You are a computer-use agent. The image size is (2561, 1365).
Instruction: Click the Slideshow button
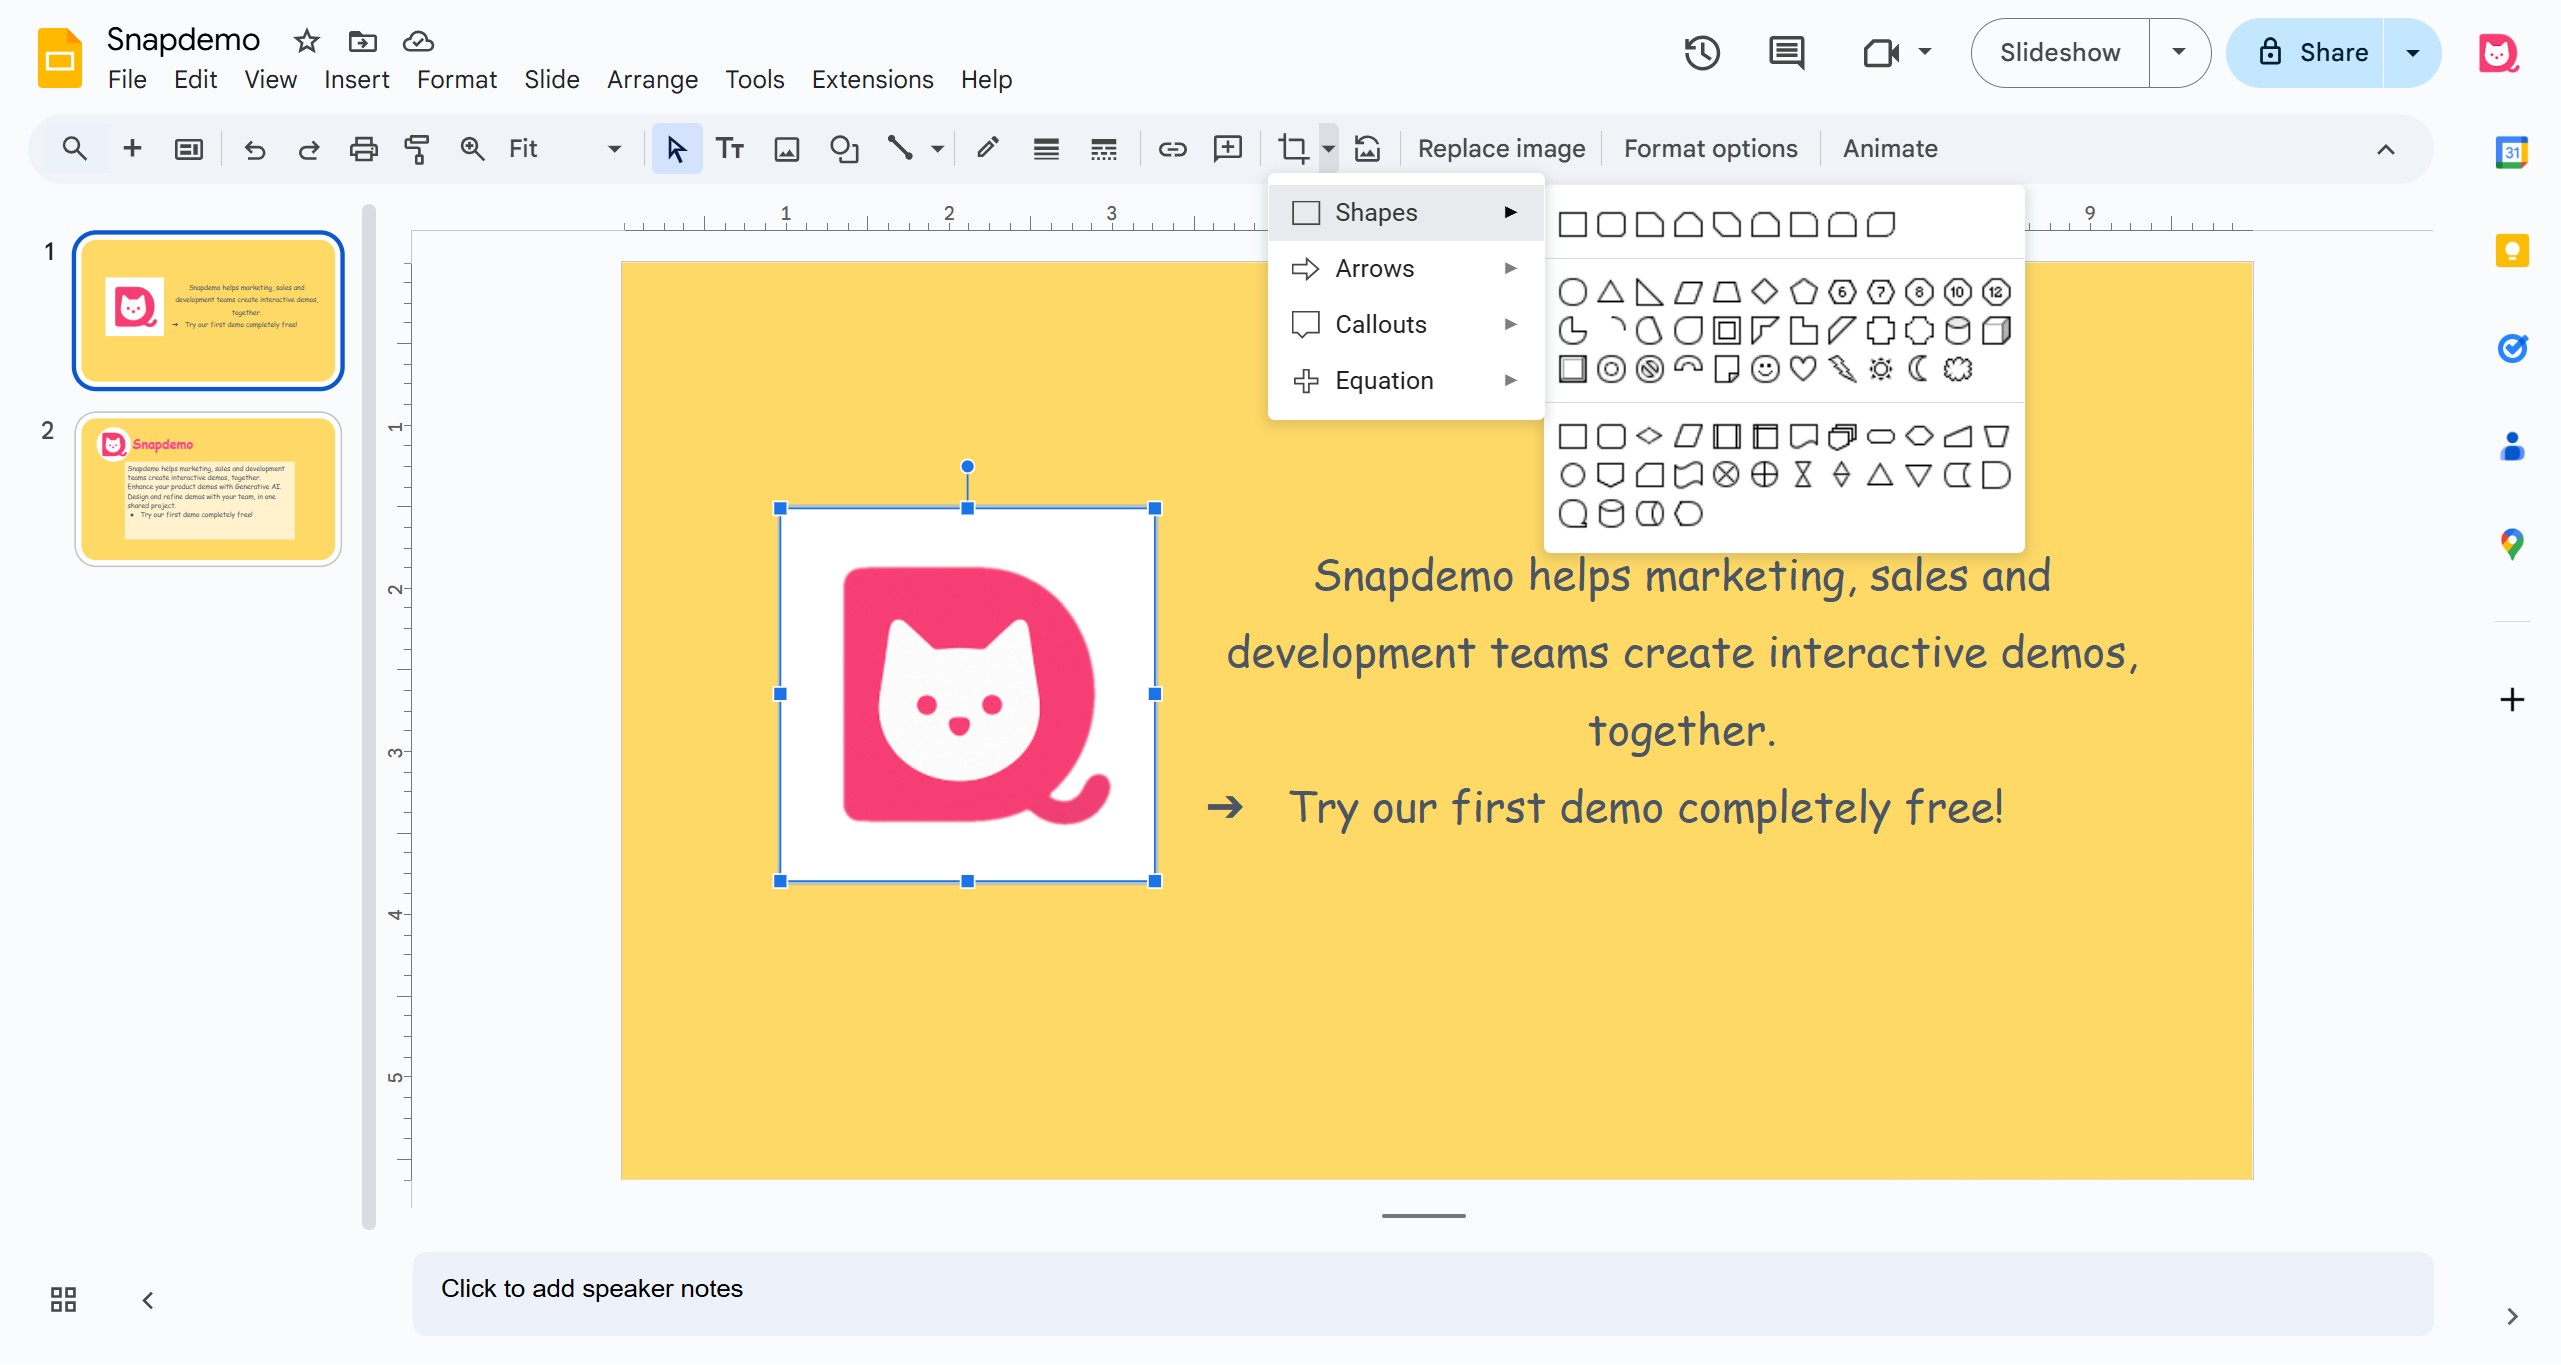pyautogui.click(x=2060, y=53)
